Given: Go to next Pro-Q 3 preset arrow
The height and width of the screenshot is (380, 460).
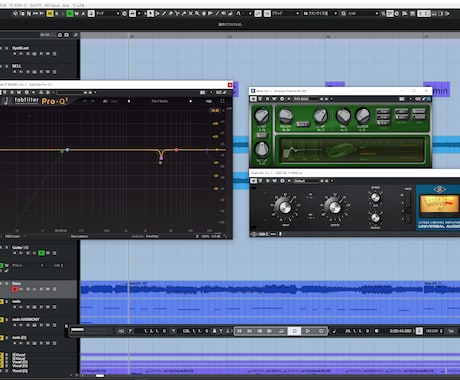Looking at the screenshot, I should tap(191, 101).
